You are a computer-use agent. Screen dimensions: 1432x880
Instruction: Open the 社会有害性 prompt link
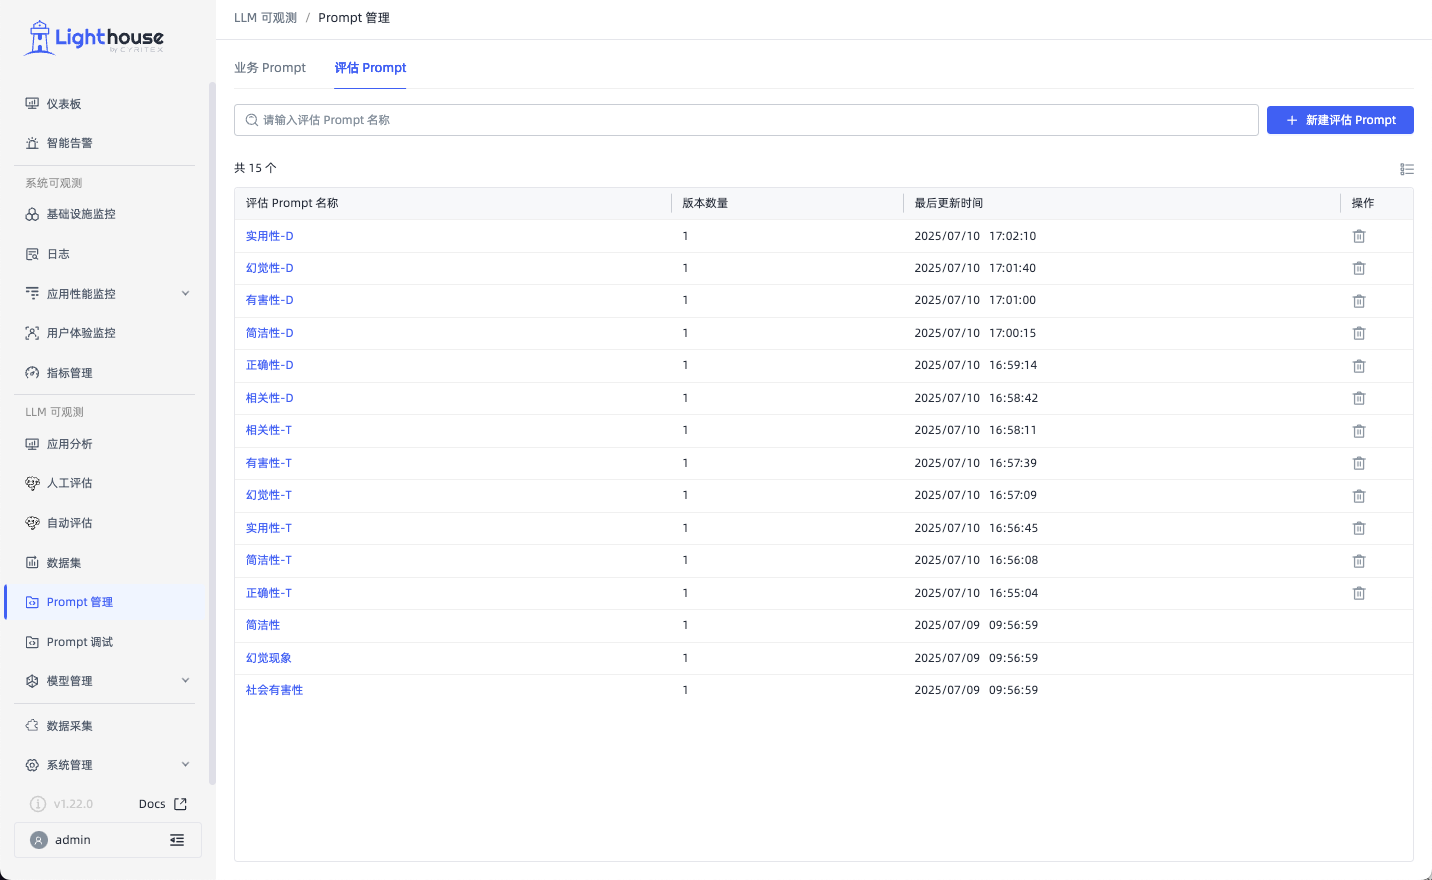(x=274, y=690)
